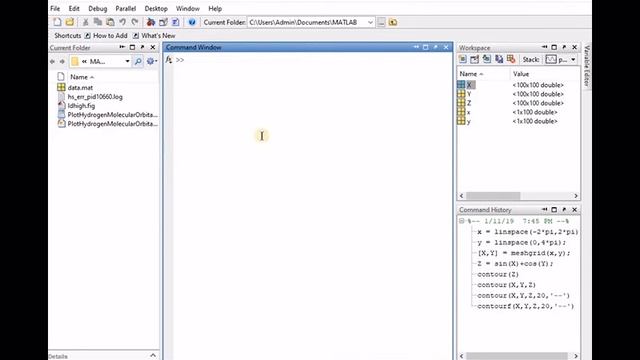This screenshot has width=640, height=360.
Task: Go back in Current Folder browser
Action: (x=52, y=62)
